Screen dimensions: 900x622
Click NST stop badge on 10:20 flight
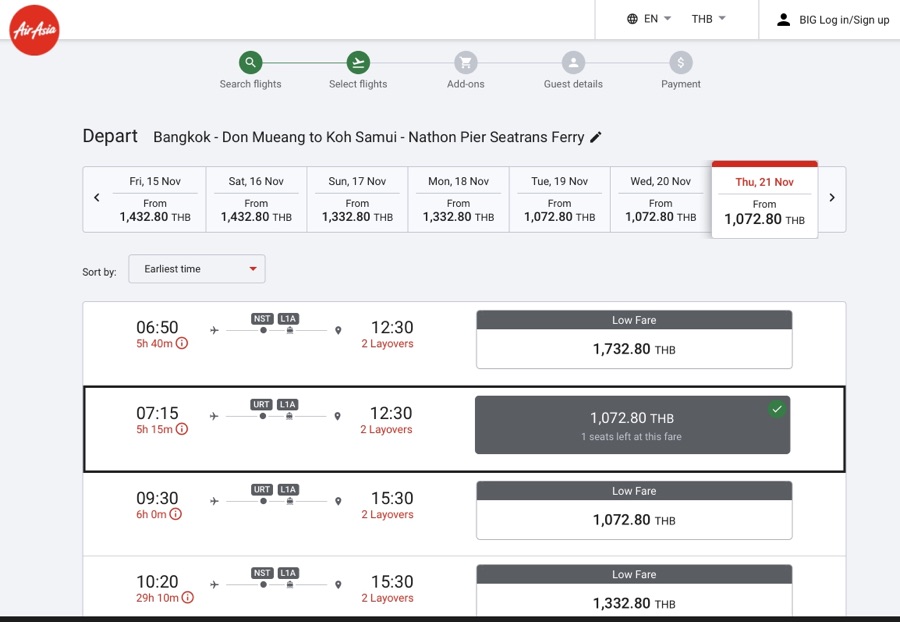[262, 573]
